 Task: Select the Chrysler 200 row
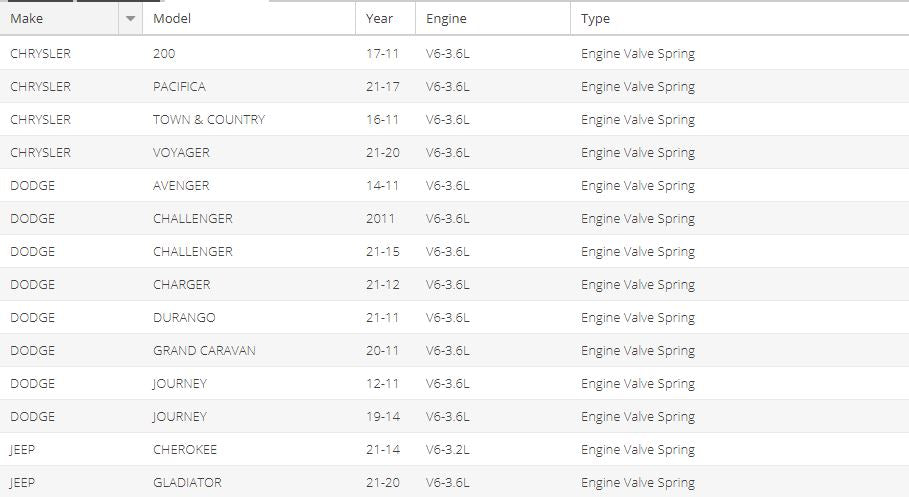454,53
